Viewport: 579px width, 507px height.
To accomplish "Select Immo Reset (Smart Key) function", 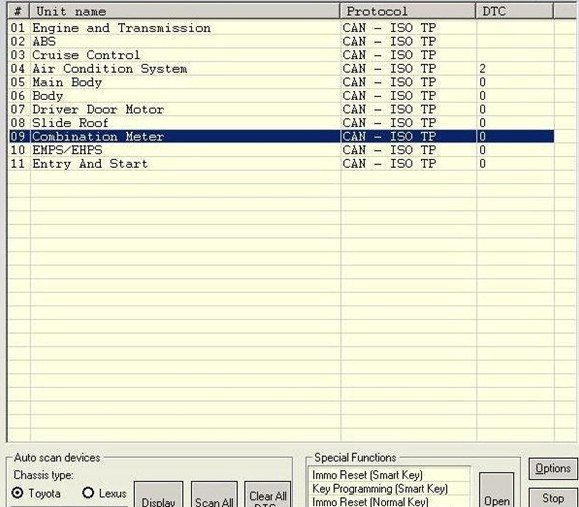I will (x=389, y=475).
